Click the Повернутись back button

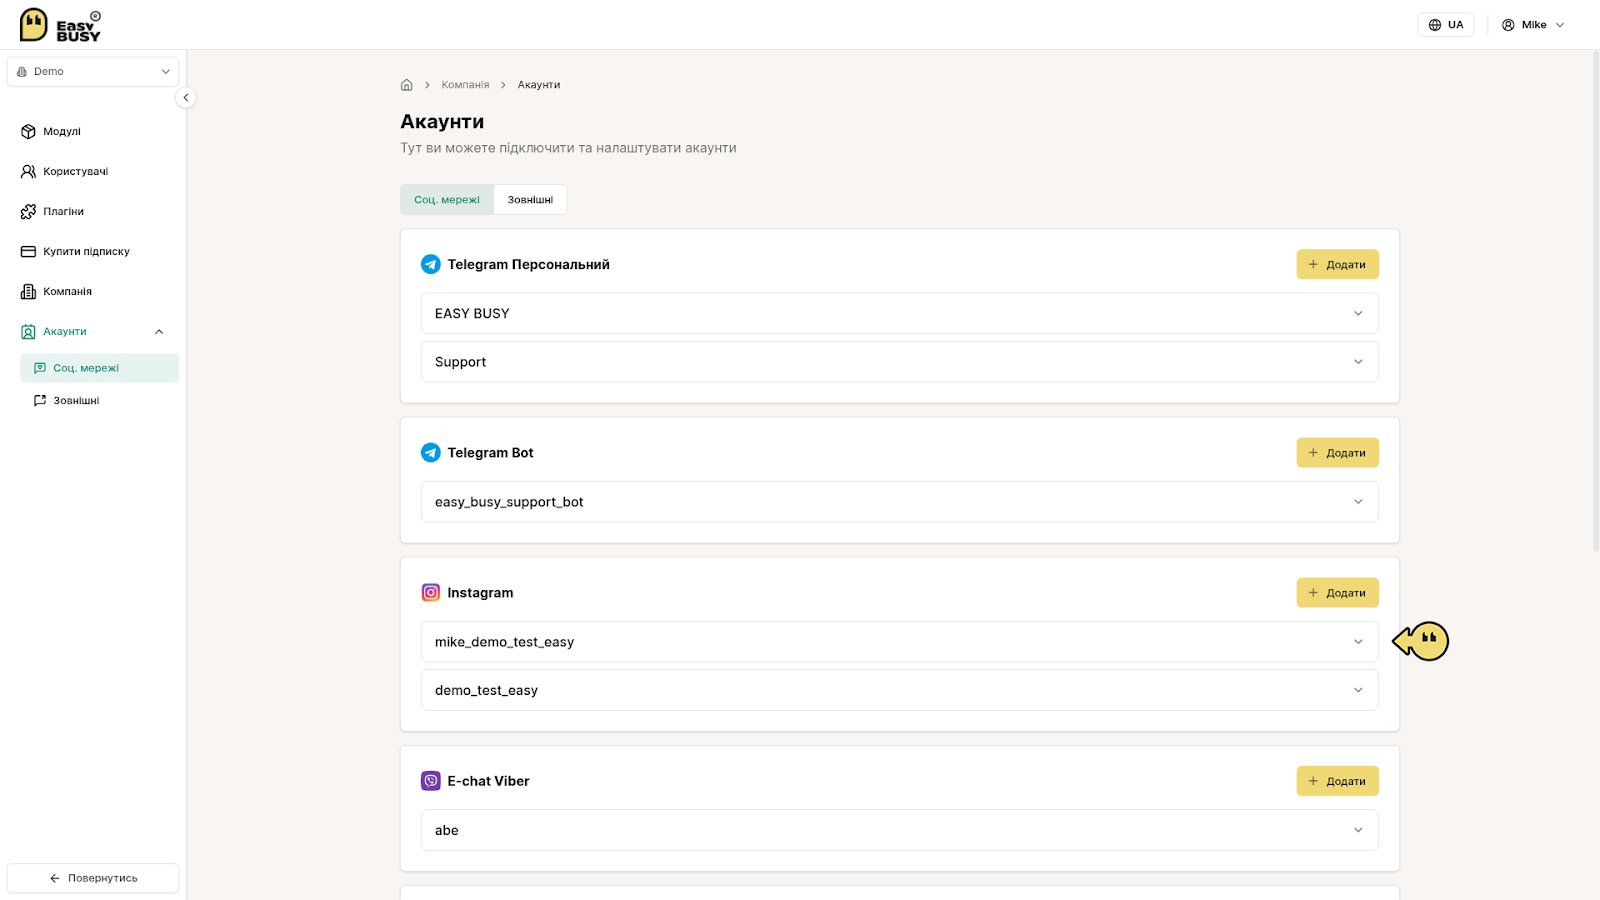[x=93, y=878]
